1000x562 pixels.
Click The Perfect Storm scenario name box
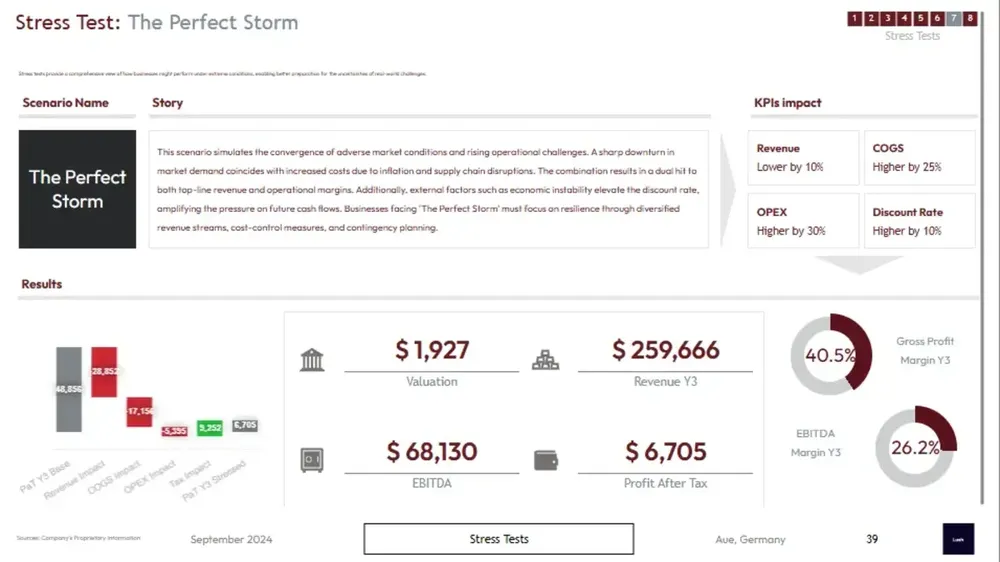(x=77, y=189)
